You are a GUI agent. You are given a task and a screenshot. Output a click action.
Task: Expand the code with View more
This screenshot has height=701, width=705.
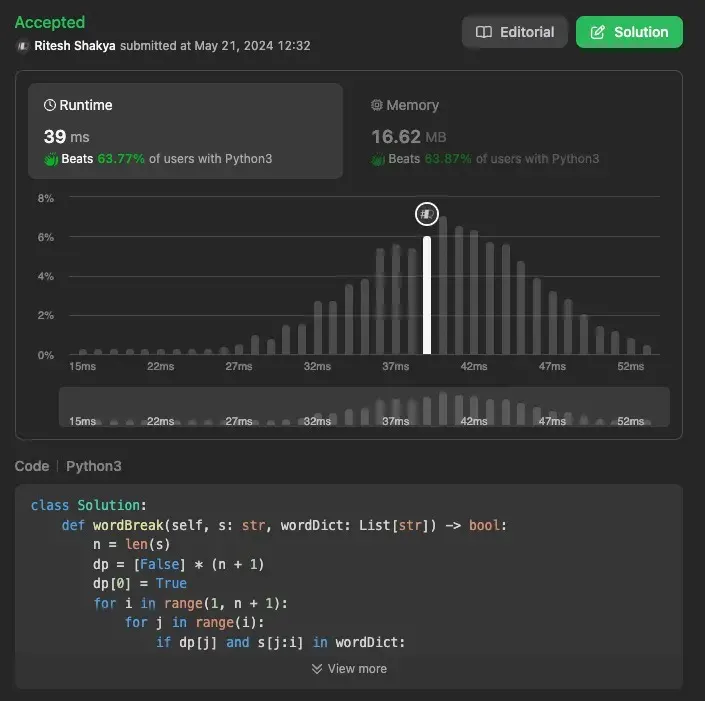click(349, 668)
